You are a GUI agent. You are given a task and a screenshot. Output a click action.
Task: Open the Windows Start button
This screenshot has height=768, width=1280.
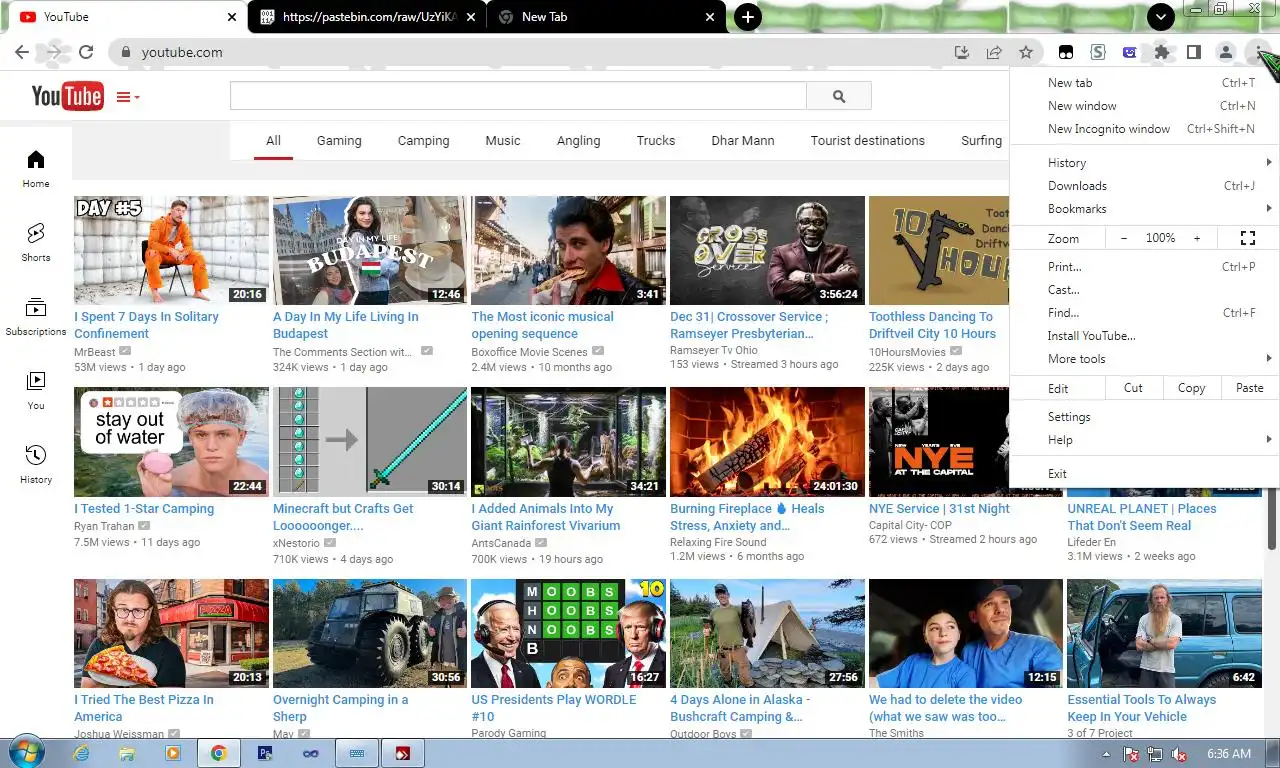pyautogui.click(x=25, y=753)
